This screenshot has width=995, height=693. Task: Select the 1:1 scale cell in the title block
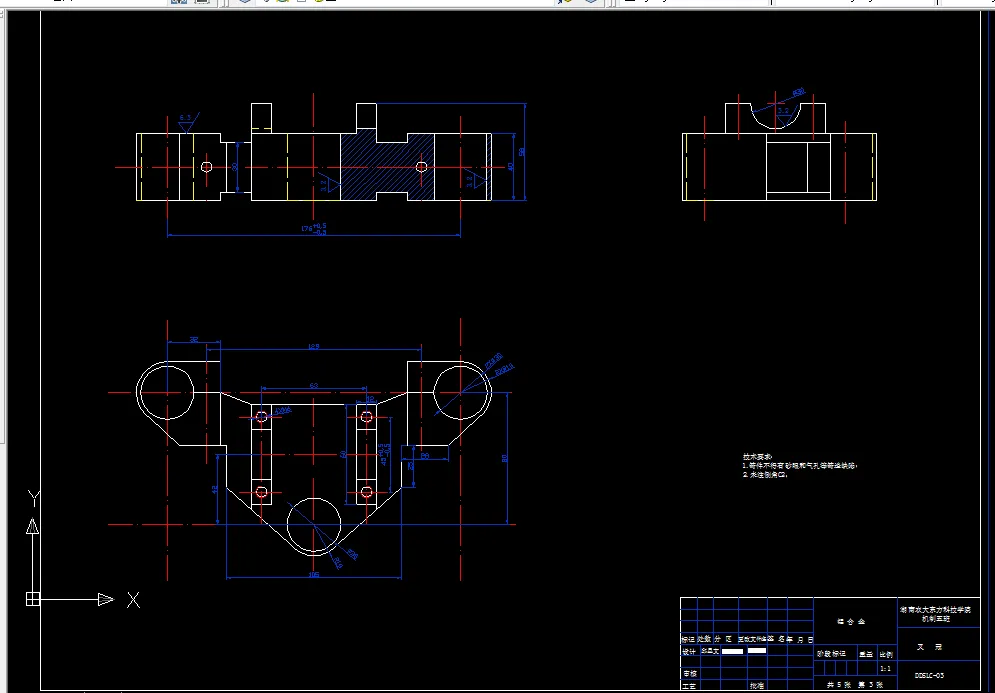click(x=885, y=669)
